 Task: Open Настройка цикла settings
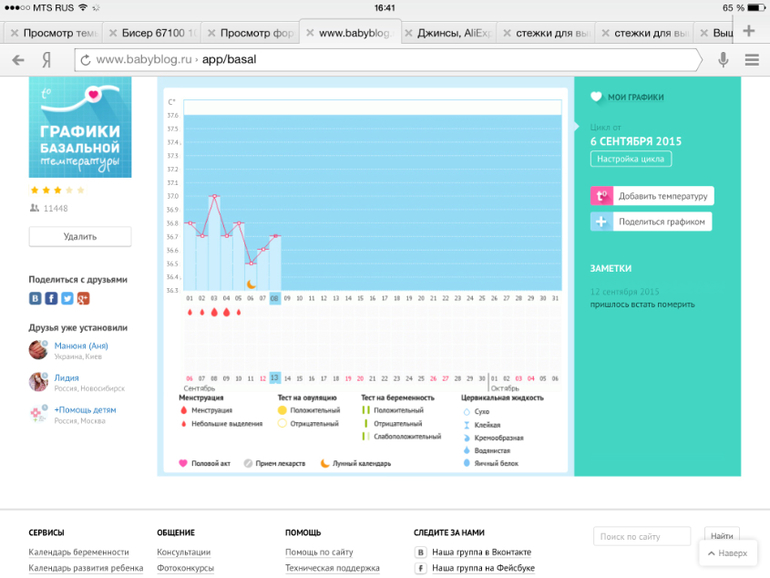631,159
